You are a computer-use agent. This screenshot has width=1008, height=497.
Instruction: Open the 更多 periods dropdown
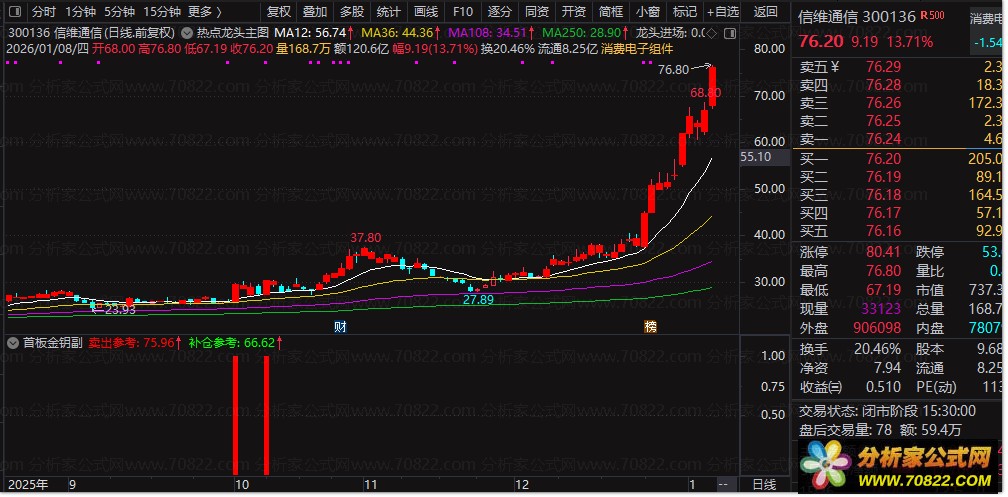(x=205, y=12)
